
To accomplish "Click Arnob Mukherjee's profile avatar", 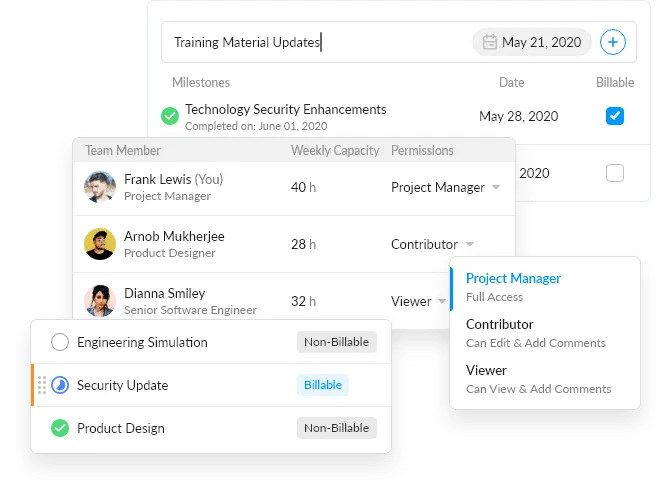I will [x=100, y=244].
